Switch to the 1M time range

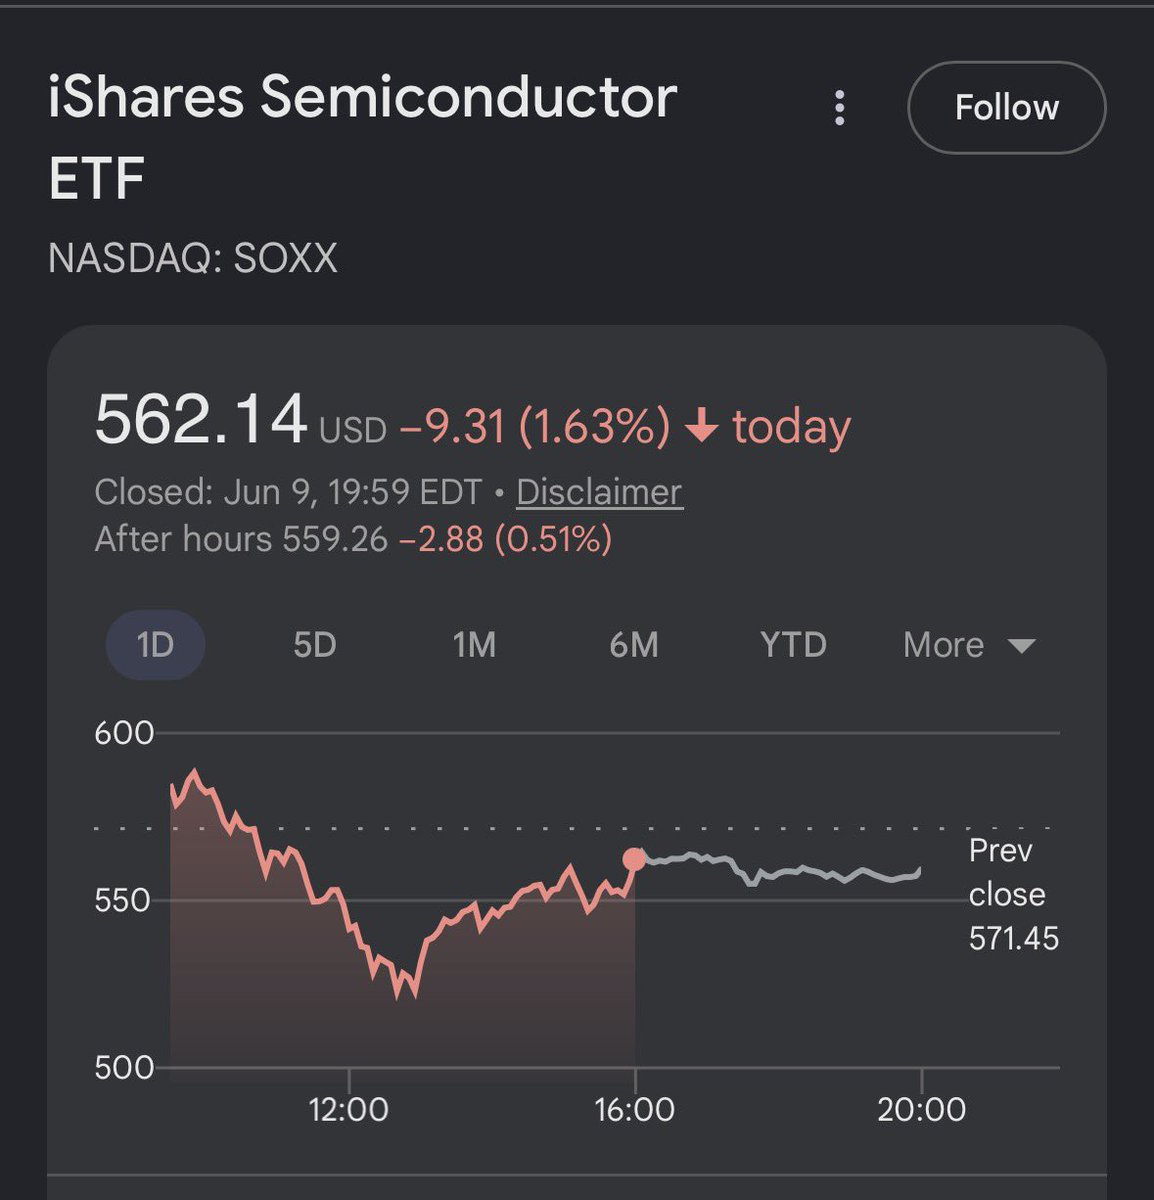click(x=474, y=645)
